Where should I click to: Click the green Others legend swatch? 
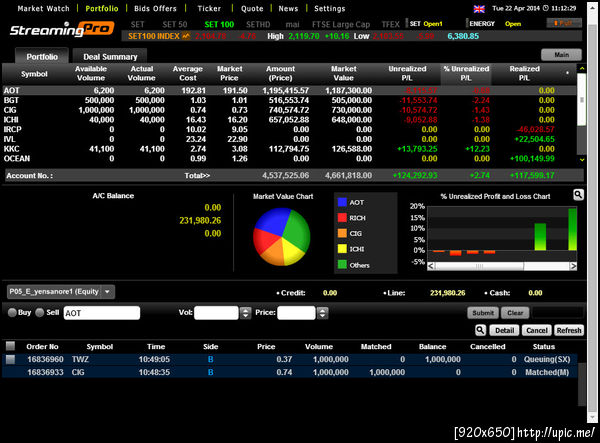coord(342,264)
